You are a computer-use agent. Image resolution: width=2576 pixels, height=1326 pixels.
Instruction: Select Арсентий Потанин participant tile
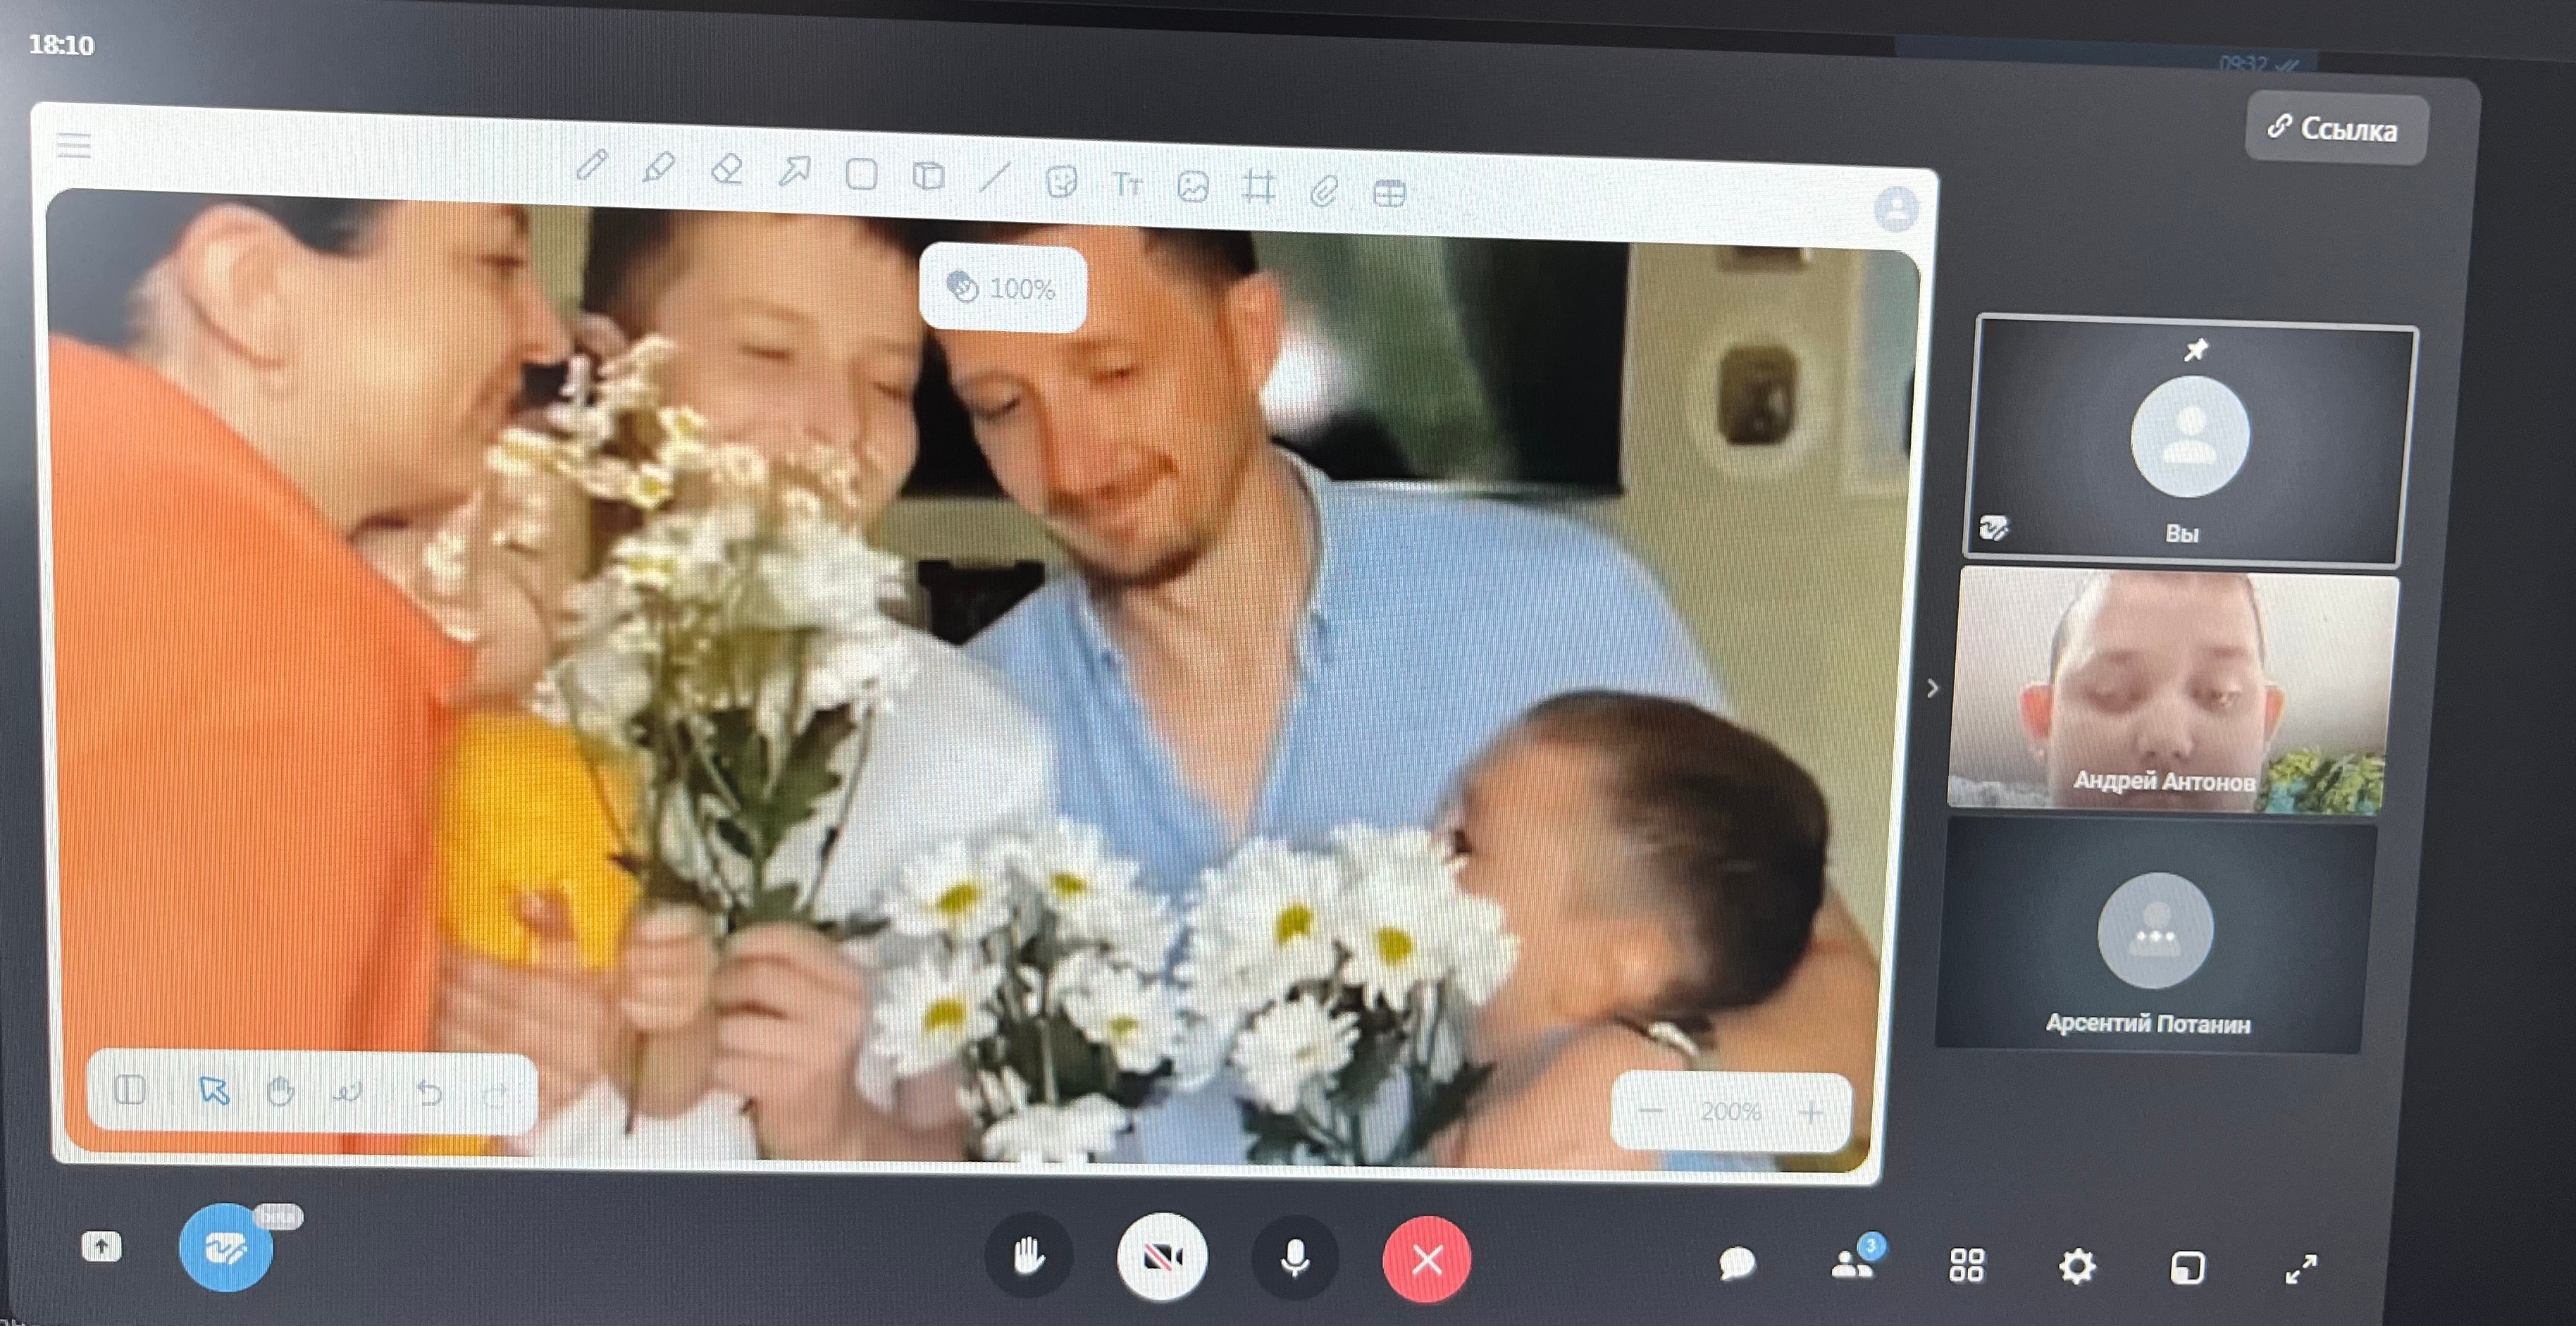coord(2156,936)
